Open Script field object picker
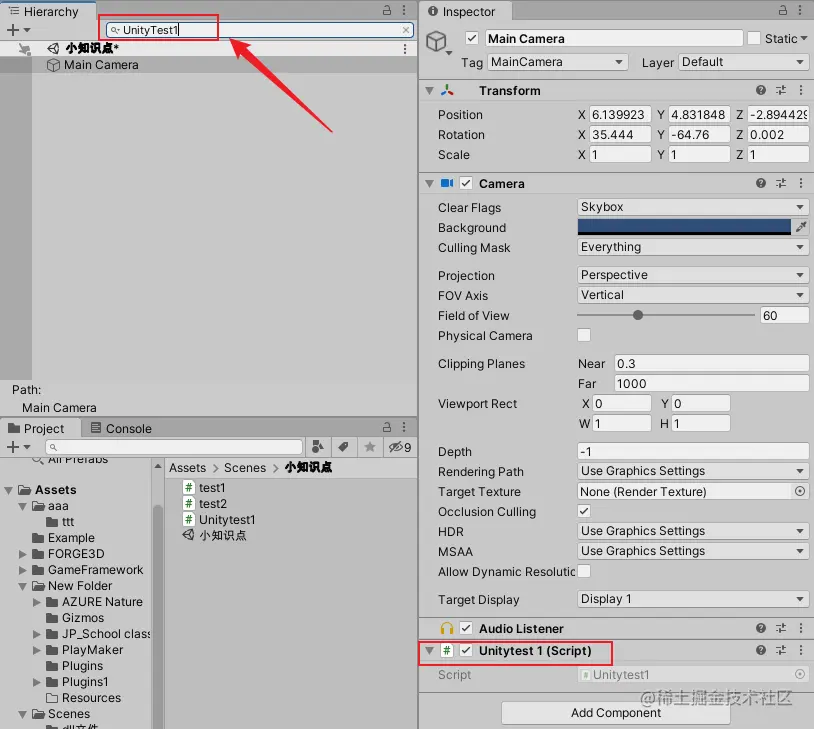Viewport: 814px width, 729px height. [800, 674]
